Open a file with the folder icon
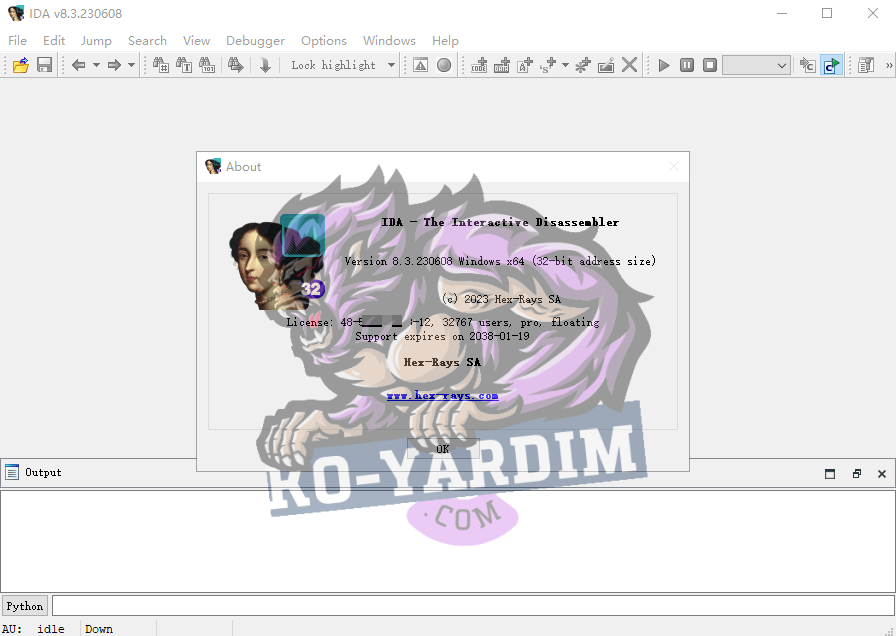 click(21, 65)
